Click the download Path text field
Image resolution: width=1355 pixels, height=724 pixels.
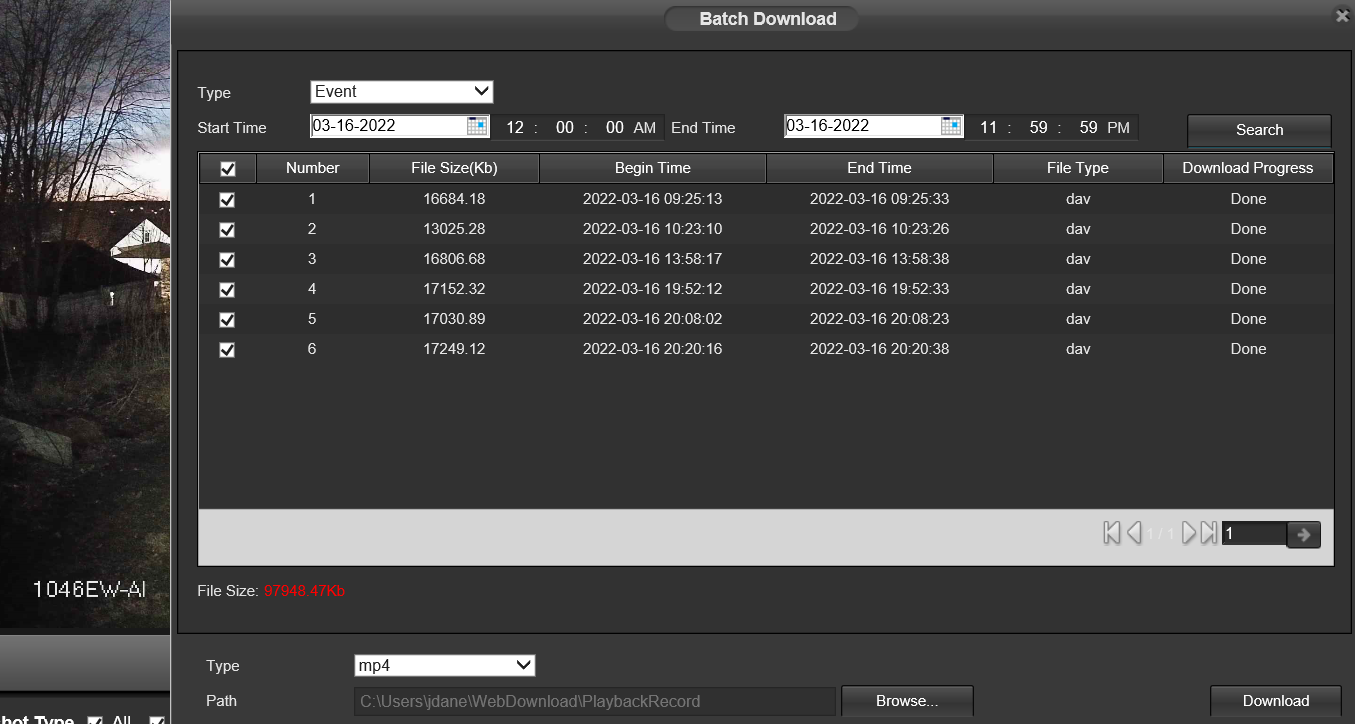(x=594, y=701)
